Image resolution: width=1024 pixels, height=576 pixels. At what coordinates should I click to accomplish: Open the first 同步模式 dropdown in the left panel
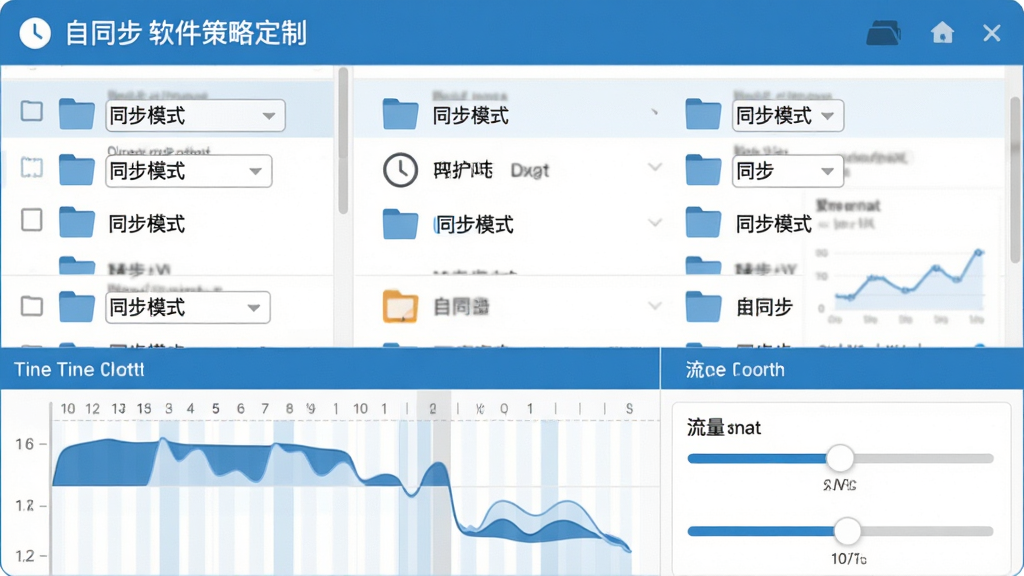click(x=195, y=116)
